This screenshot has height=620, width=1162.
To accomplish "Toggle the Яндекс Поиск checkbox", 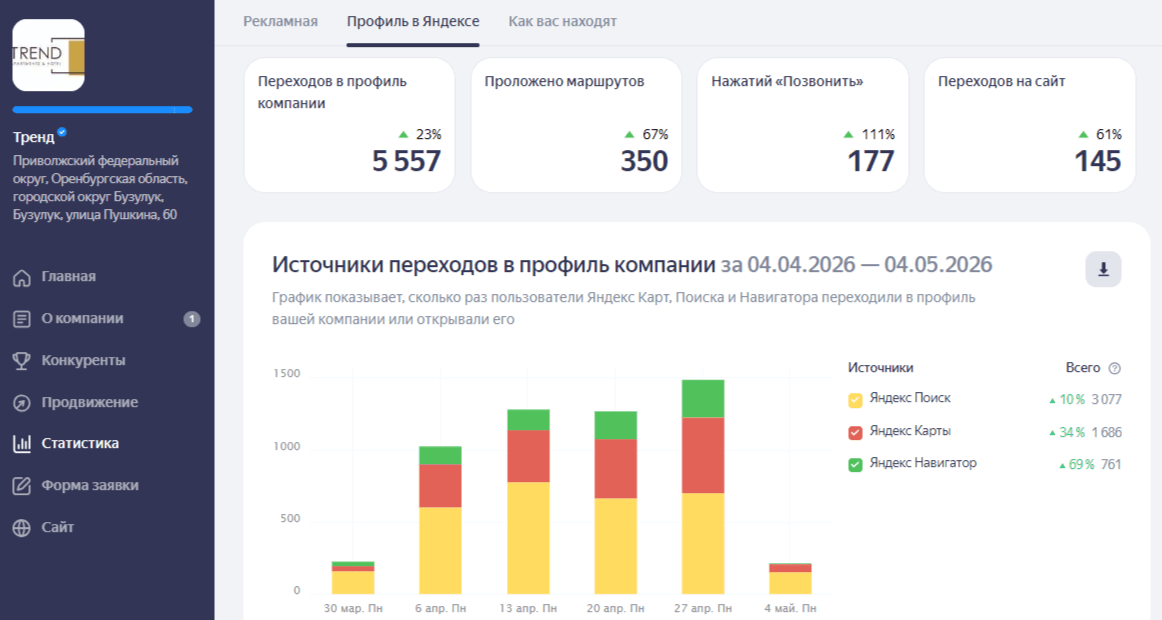I will pyautogui.click(x=855, y=400).
